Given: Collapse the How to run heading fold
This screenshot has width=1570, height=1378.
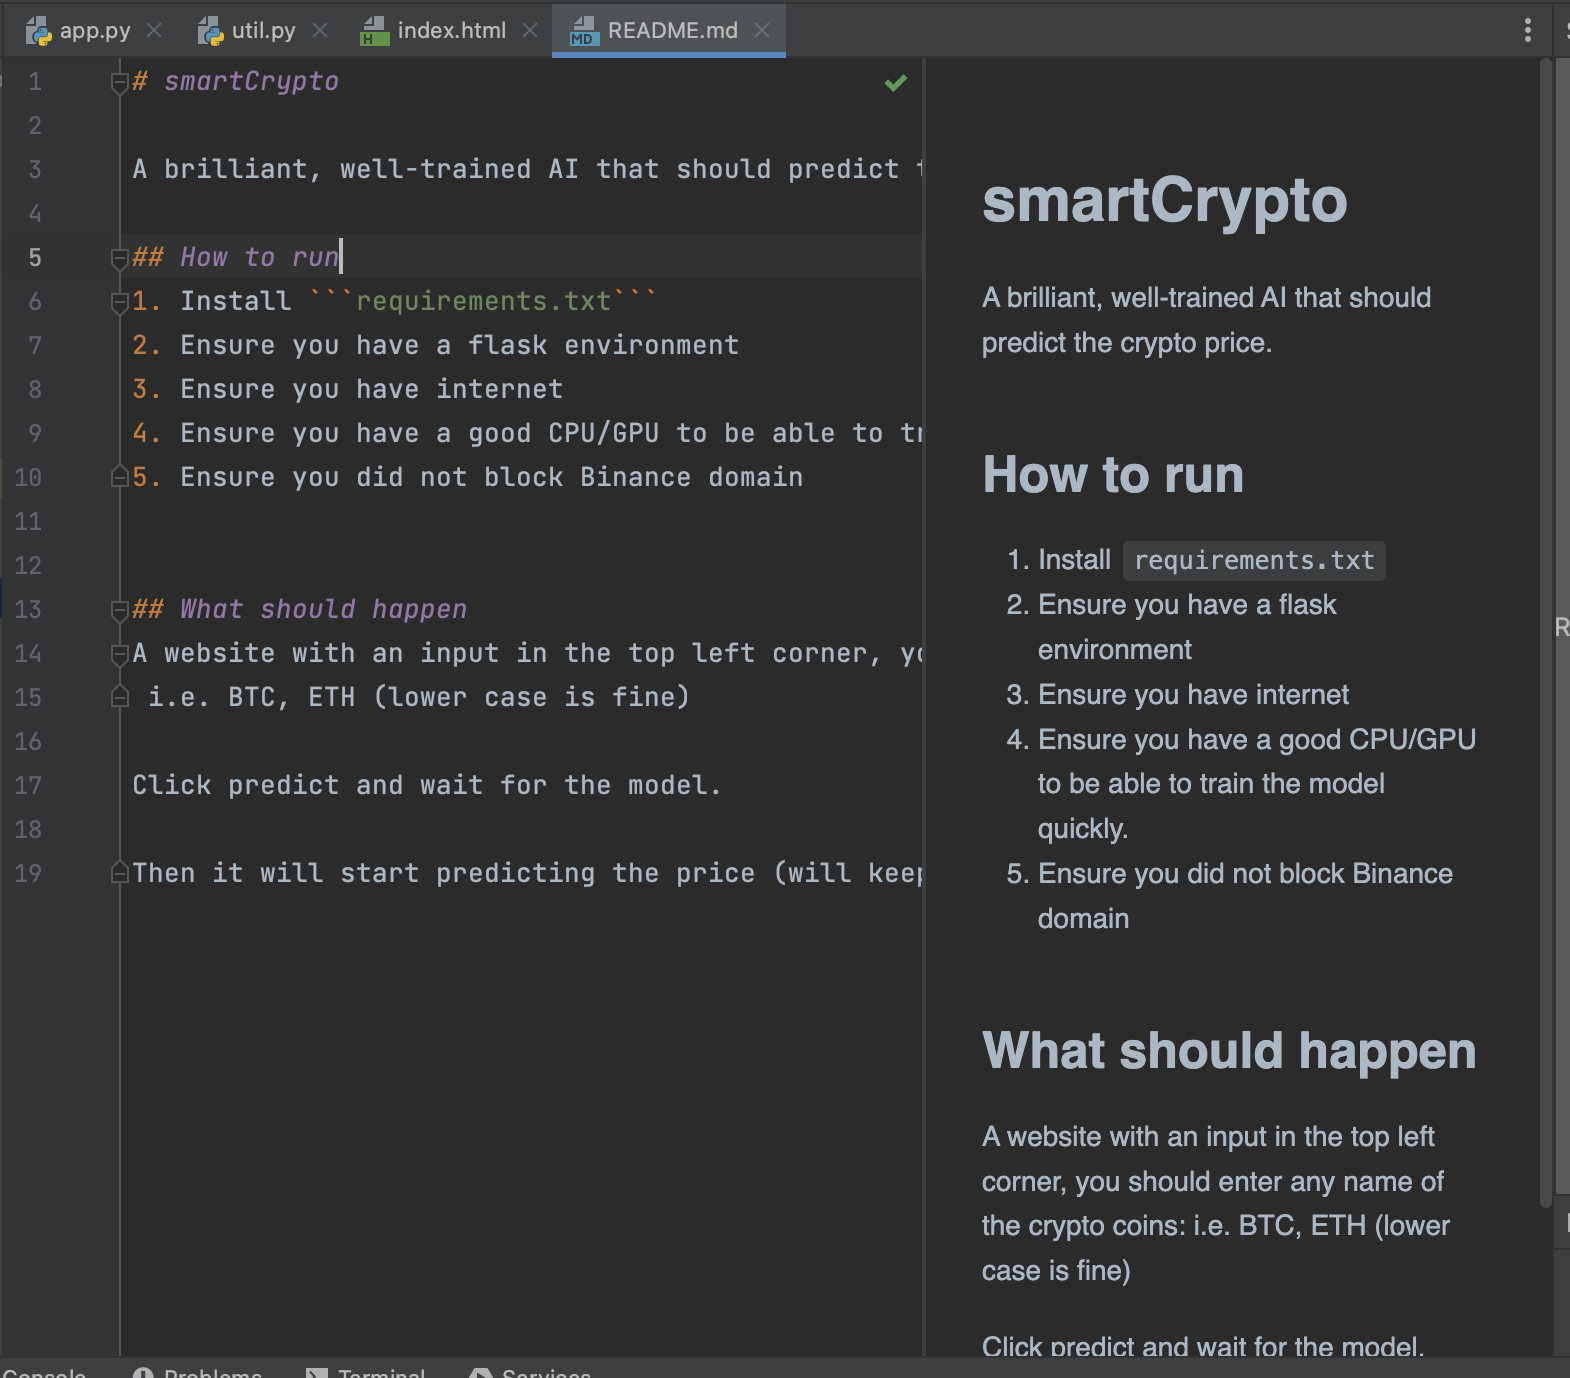Looking at the screenshot, I should point(119,258).
